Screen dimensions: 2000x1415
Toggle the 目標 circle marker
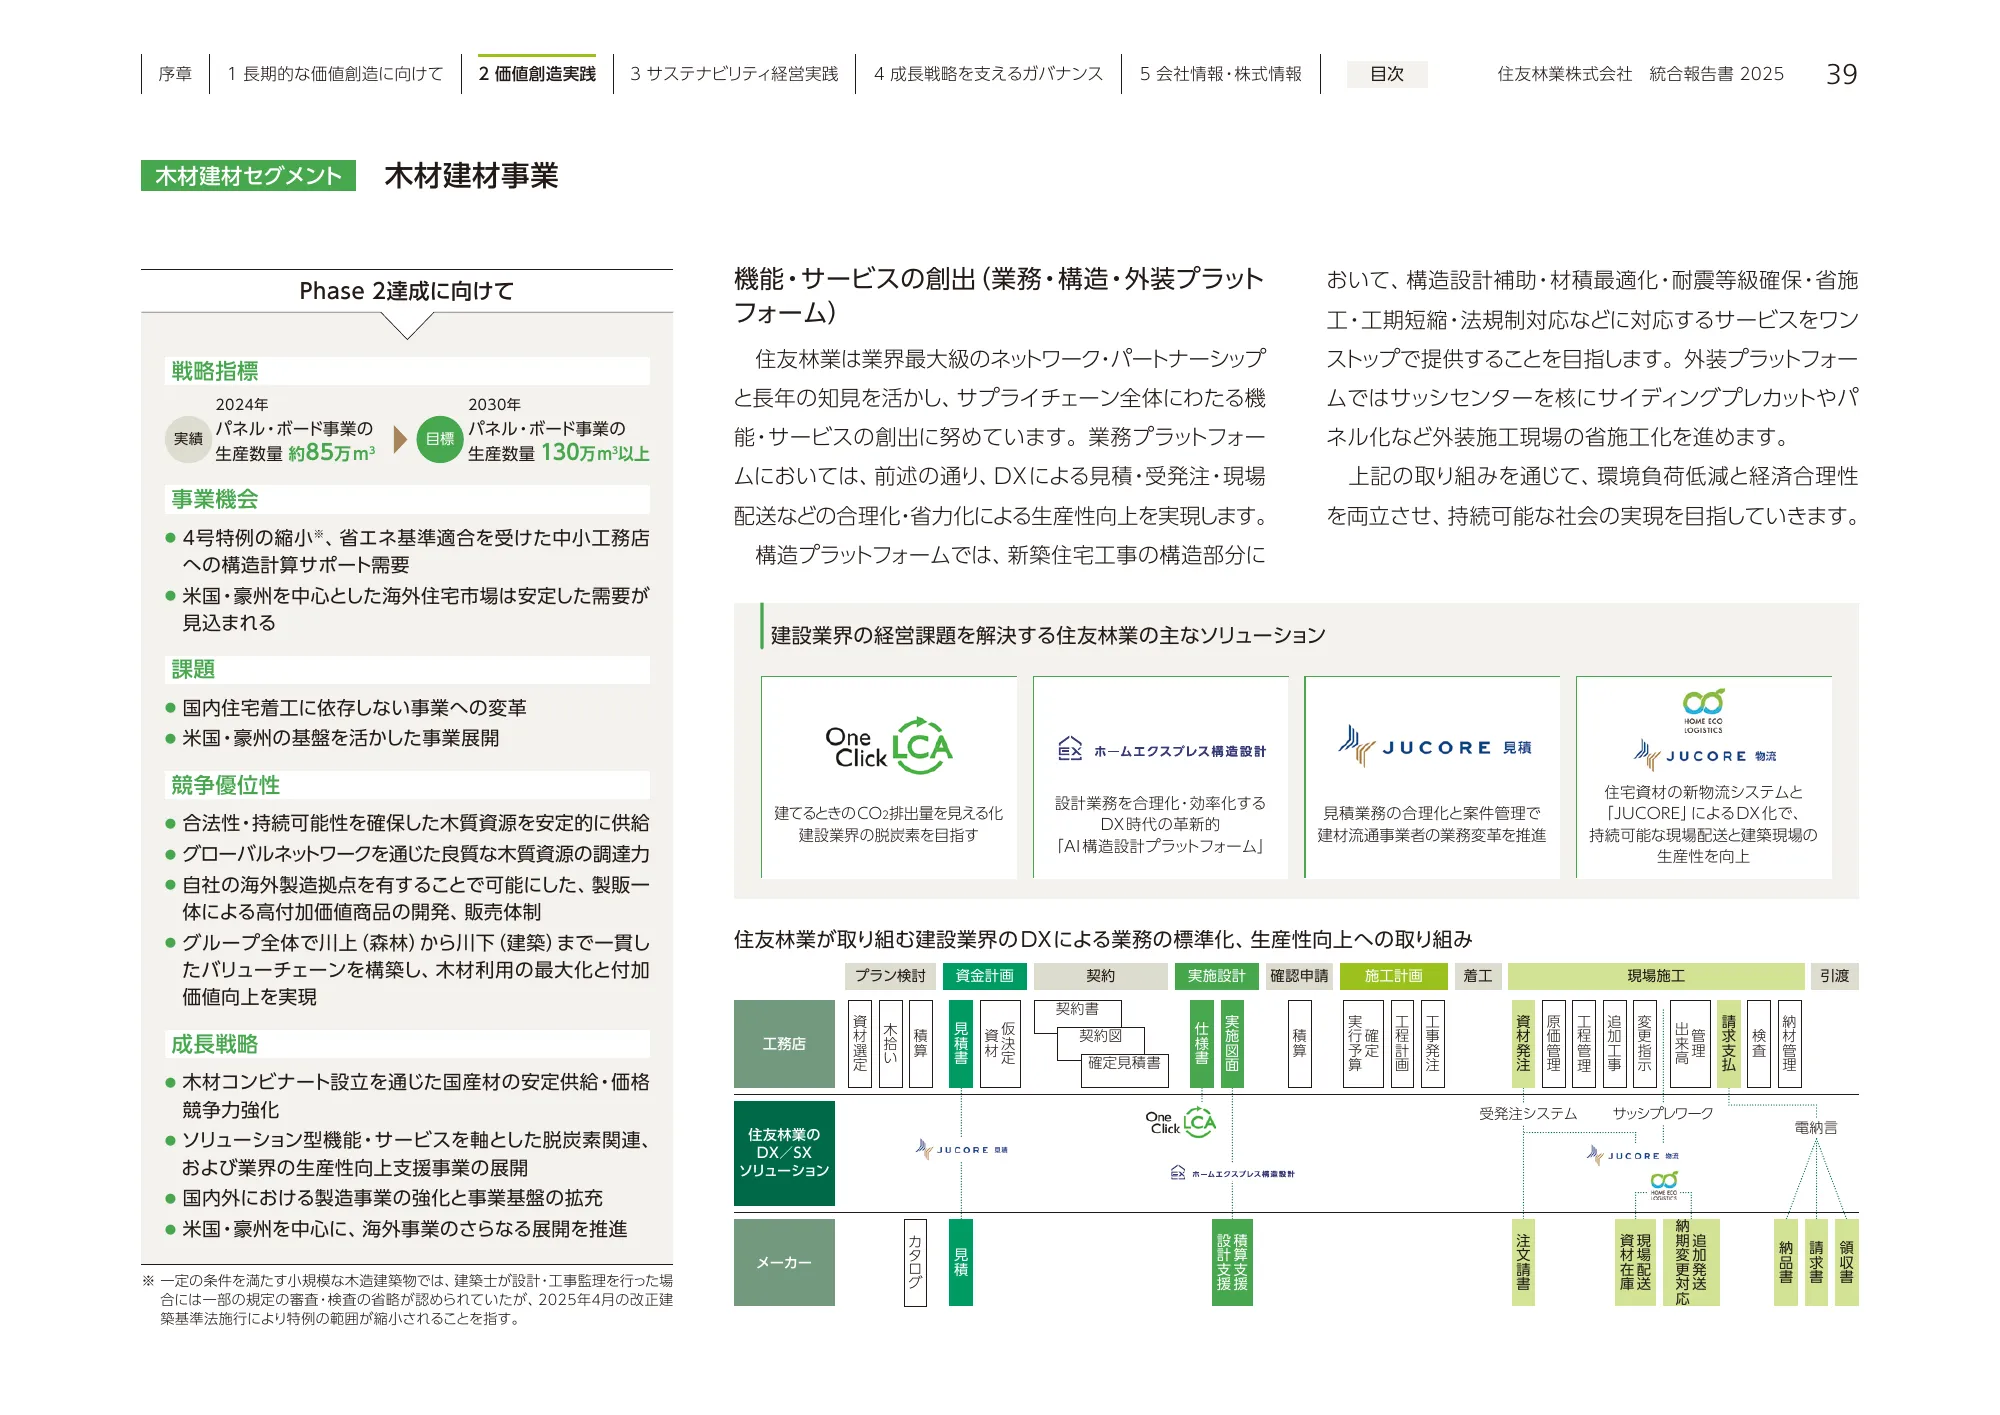click(x=440, y=437)
